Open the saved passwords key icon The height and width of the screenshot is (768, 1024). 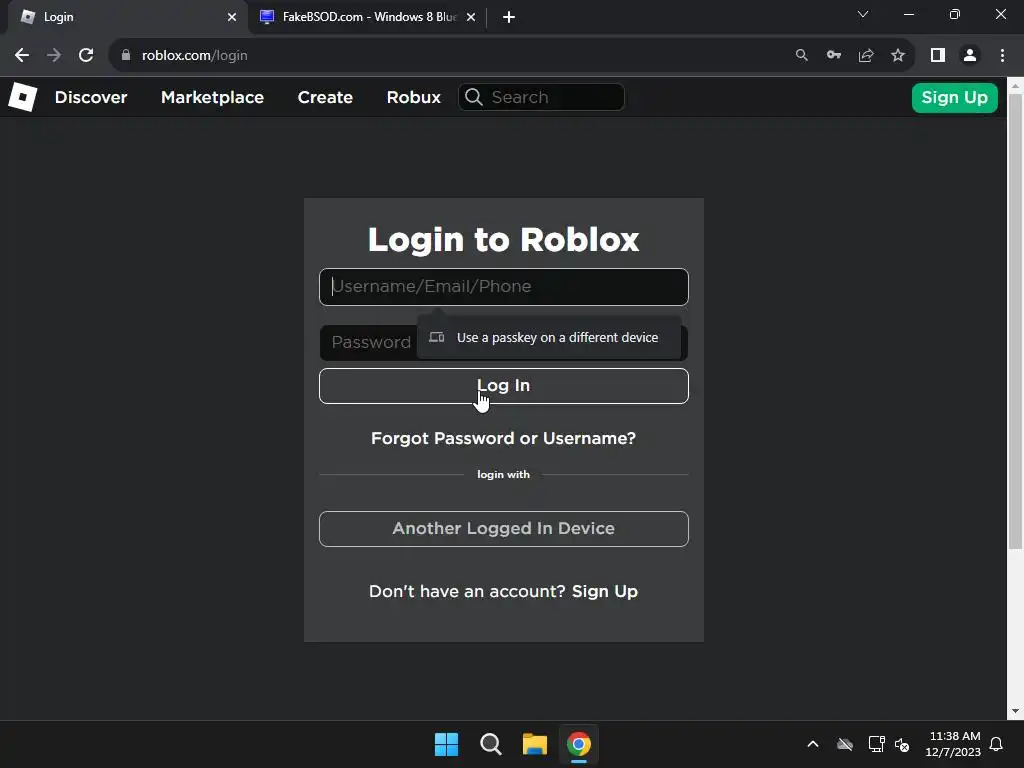[x=834, y=56]
